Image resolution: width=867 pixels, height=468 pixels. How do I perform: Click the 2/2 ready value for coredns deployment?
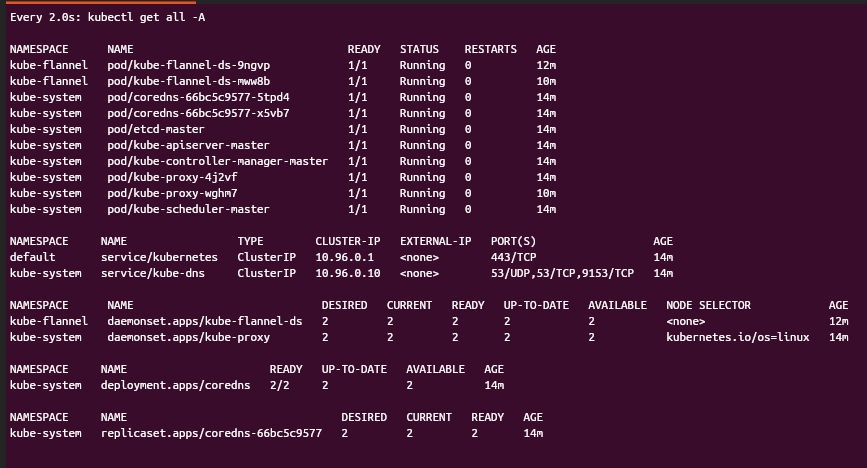click(279, 386)
